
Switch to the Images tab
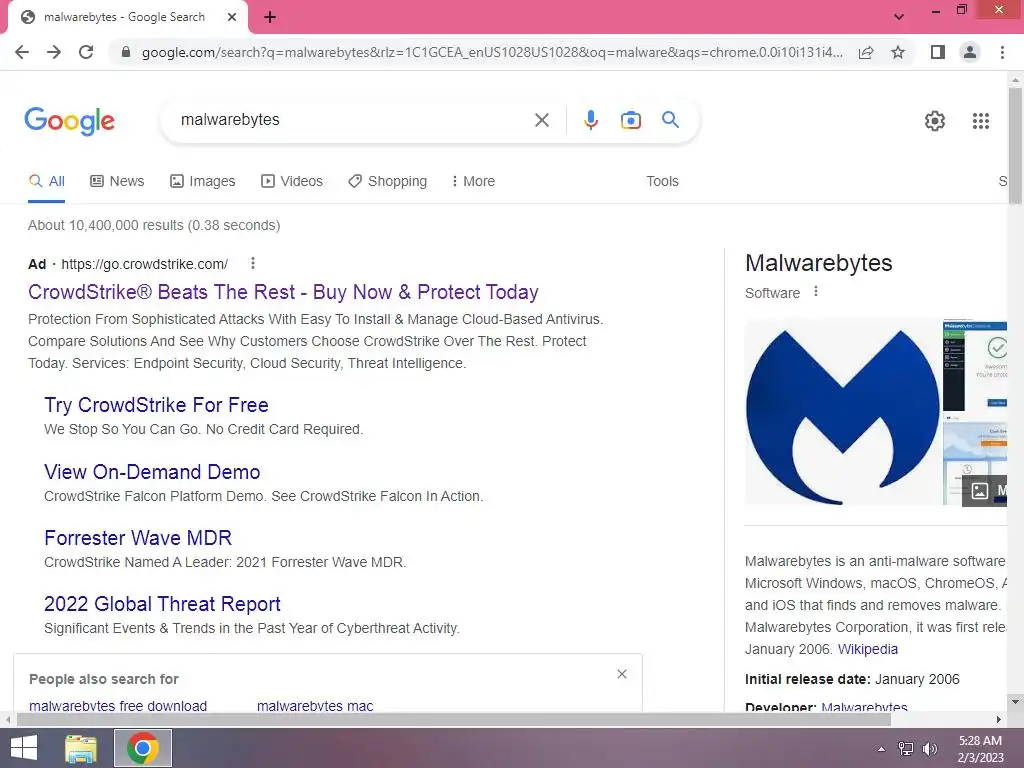pyautogui.click(x=202, y=182)
